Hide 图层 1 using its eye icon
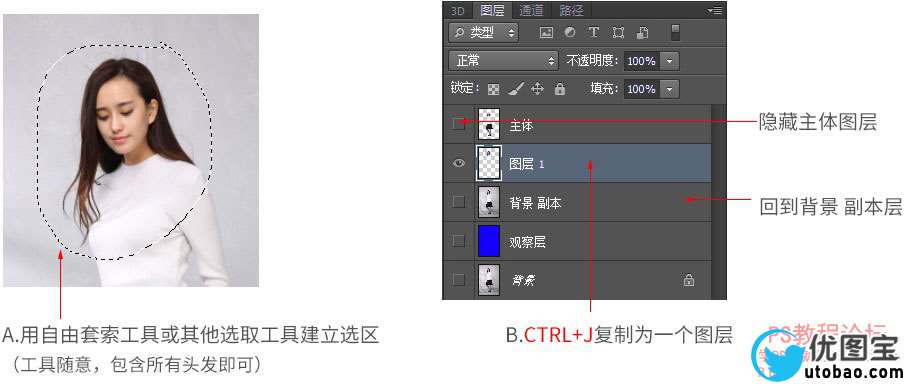The width and height of the screenshot is (906, 386). pyautogui.click(x=459, y=164)
